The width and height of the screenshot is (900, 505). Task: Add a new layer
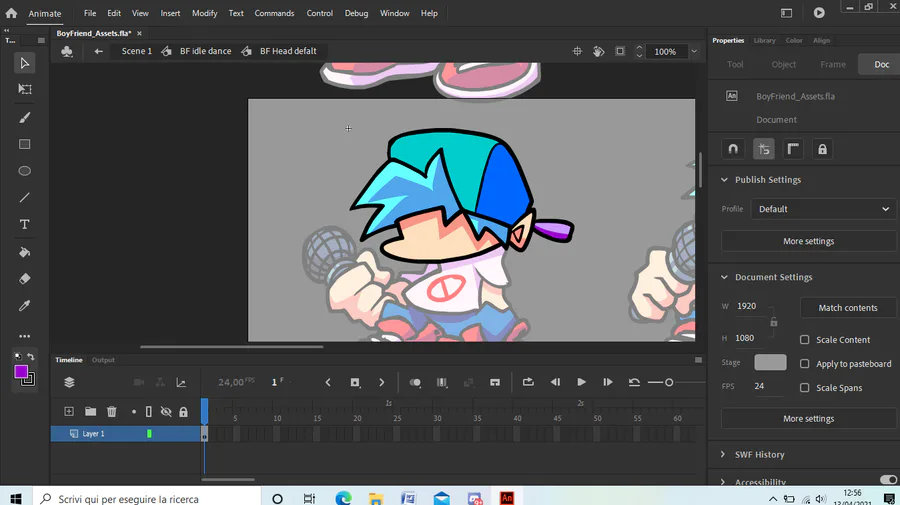tap(69, 411)
